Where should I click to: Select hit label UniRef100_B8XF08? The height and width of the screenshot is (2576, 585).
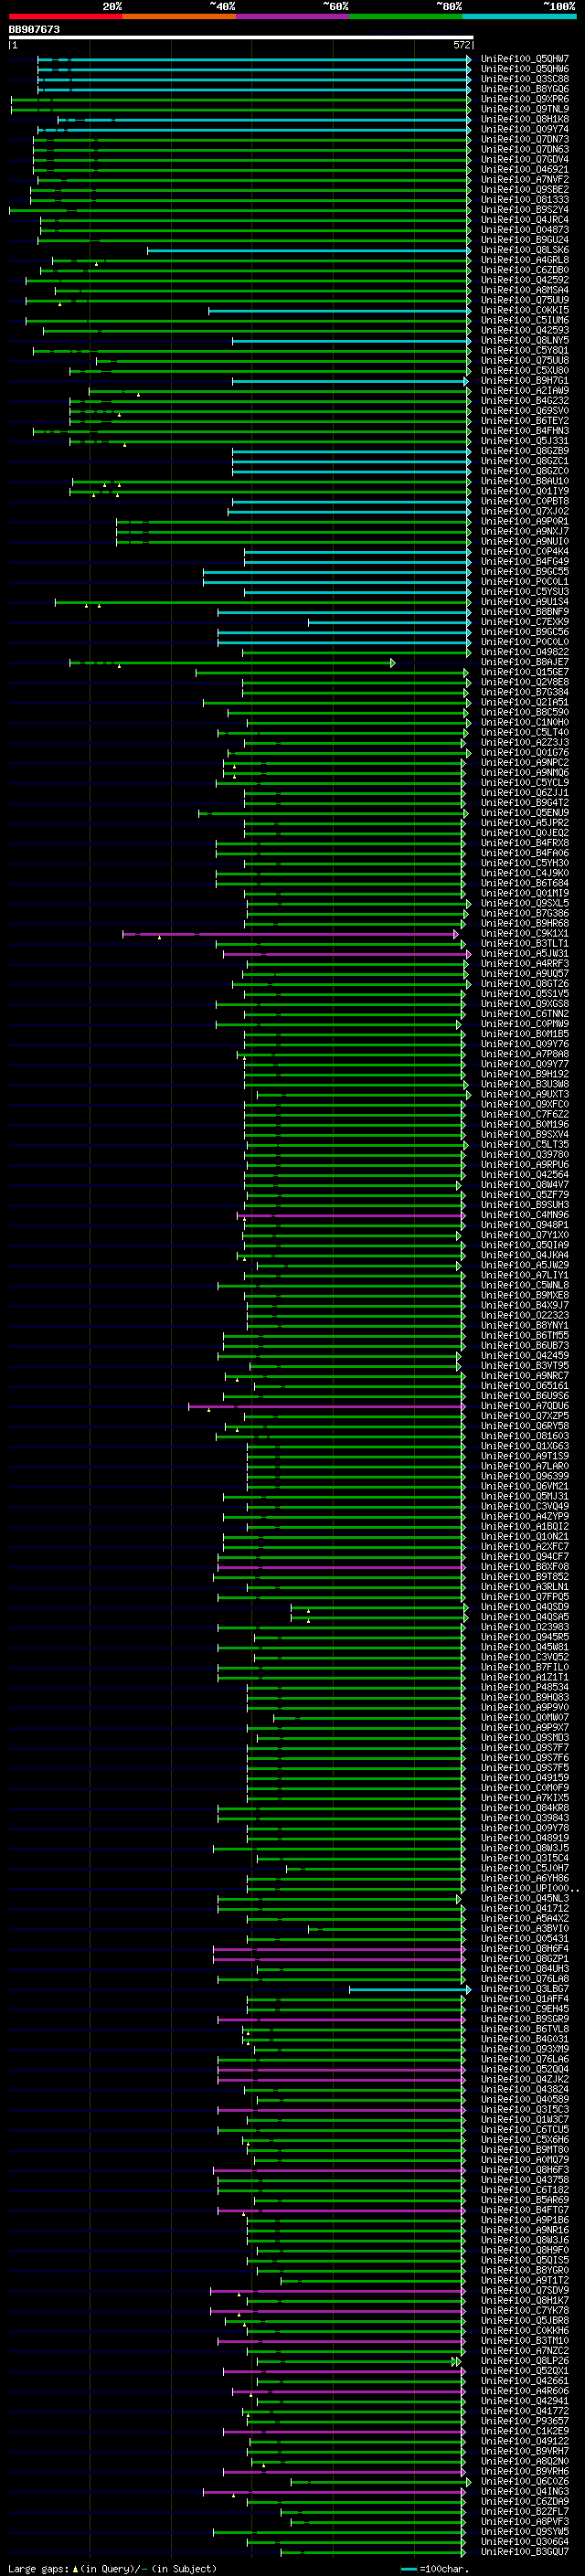click(525, 1567)
